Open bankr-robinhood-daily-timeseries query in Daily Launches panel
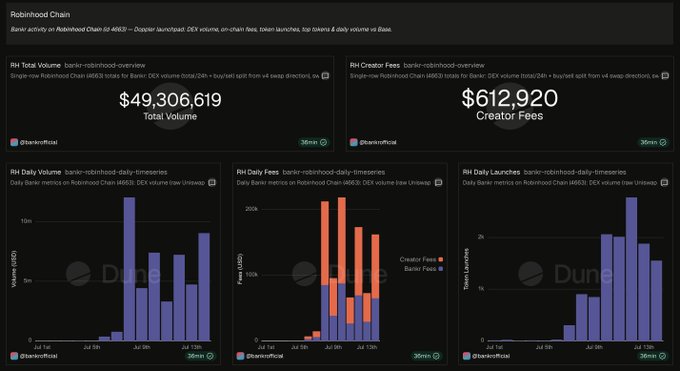The width and height of the screenshot is (680, 371). (575, 172)
